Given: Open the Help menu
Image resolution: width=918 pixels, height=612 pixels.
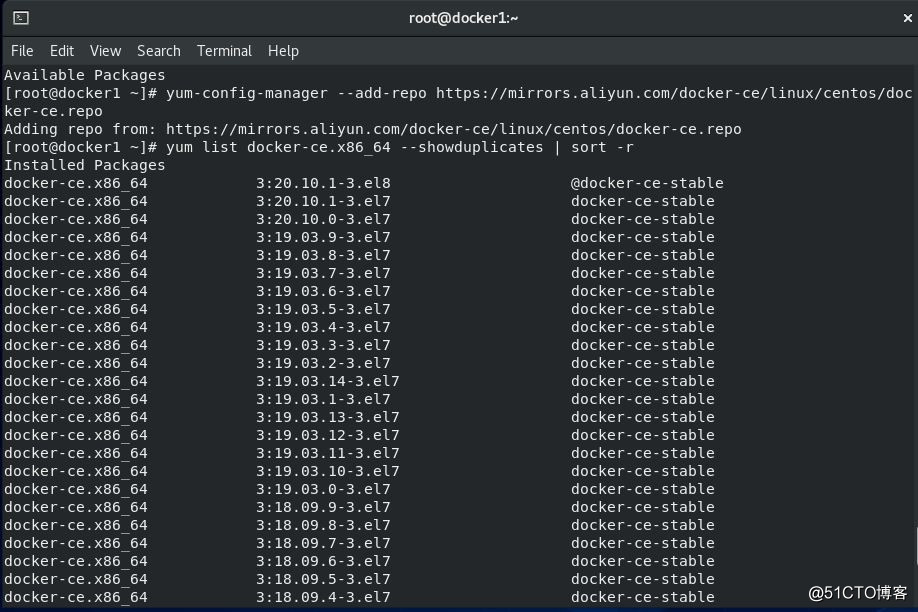Looking at the screenshot, I should click(283, 51).
